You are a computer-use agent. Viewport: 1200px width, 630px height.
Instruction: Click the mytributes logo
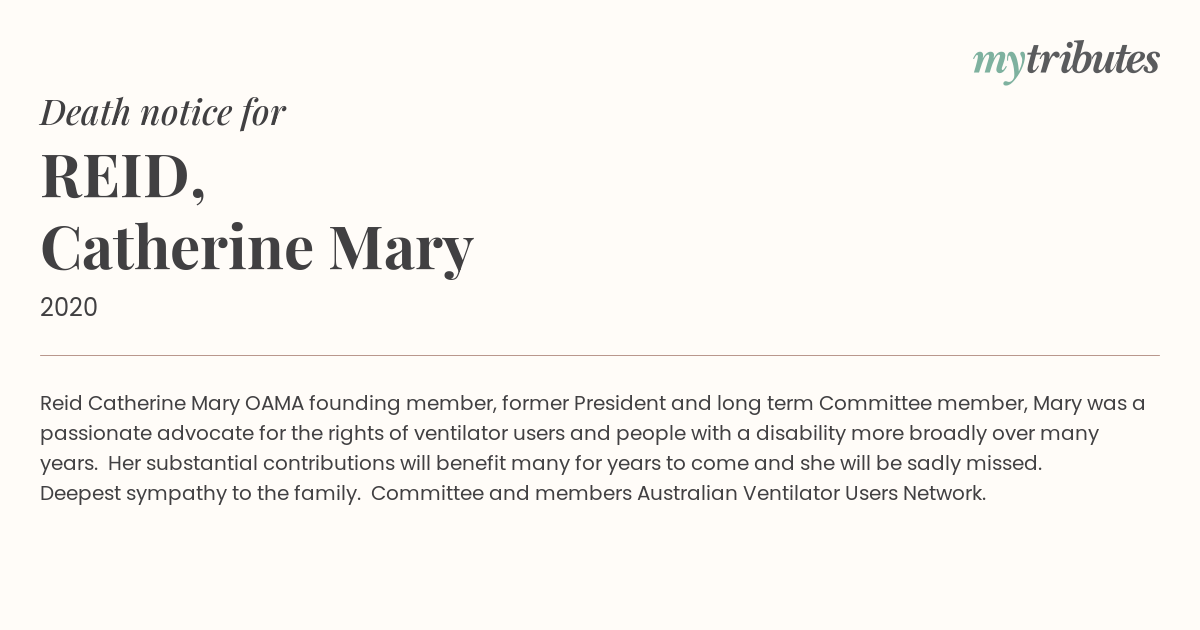click(x=1066, y=62)
